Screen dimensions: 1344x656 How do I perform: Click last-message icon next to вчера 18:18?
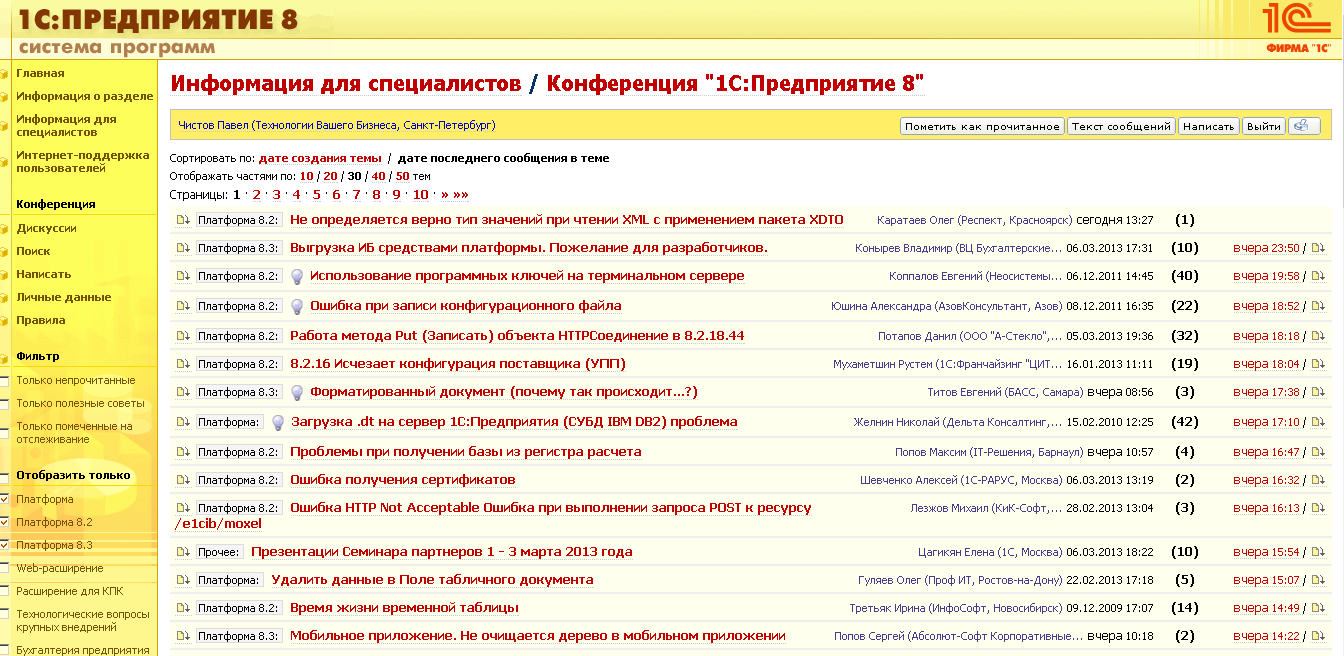pyautogui.click(x=1317, y=336)
